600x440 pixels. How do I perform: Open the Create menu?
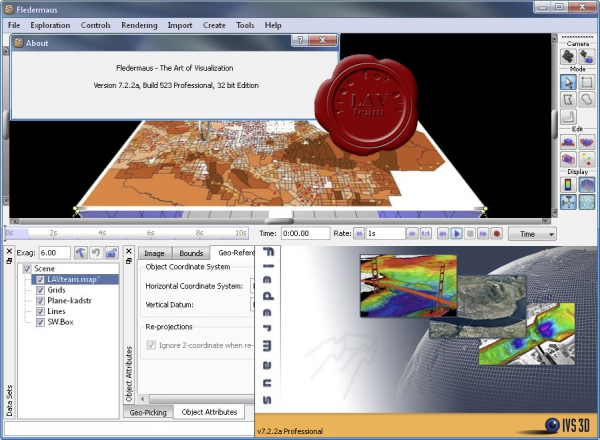(x=214, y=25)
